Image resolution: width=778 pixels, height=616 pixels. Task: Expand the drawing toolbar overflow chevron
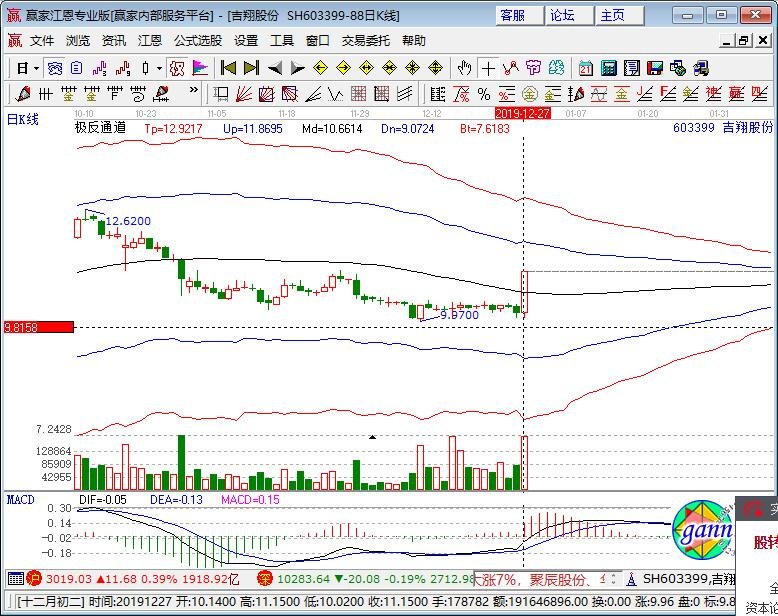click(x=194, y=90)
